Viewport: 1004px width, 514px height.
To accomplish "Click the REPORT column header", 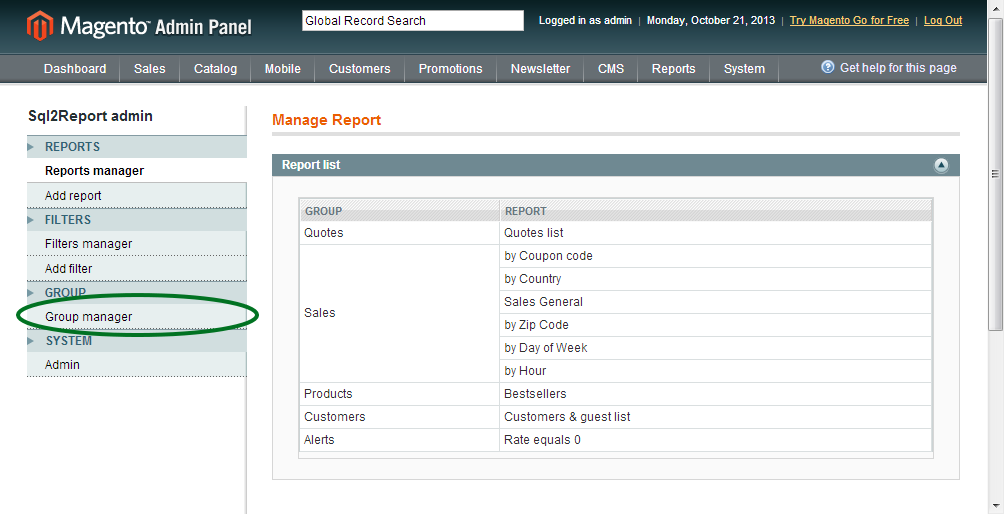I will point(715,211).
